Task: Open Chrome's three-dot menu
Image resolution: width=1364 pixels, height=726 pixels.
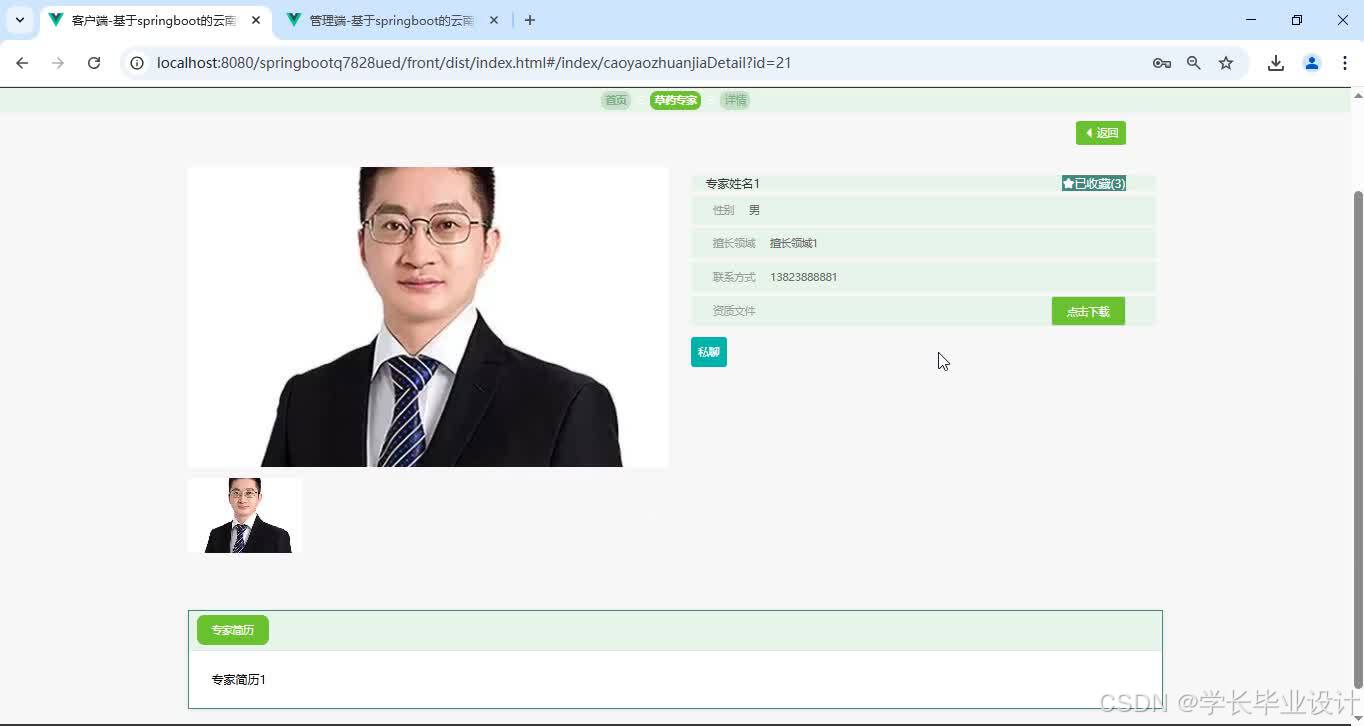Action: tap(1345, 63)
